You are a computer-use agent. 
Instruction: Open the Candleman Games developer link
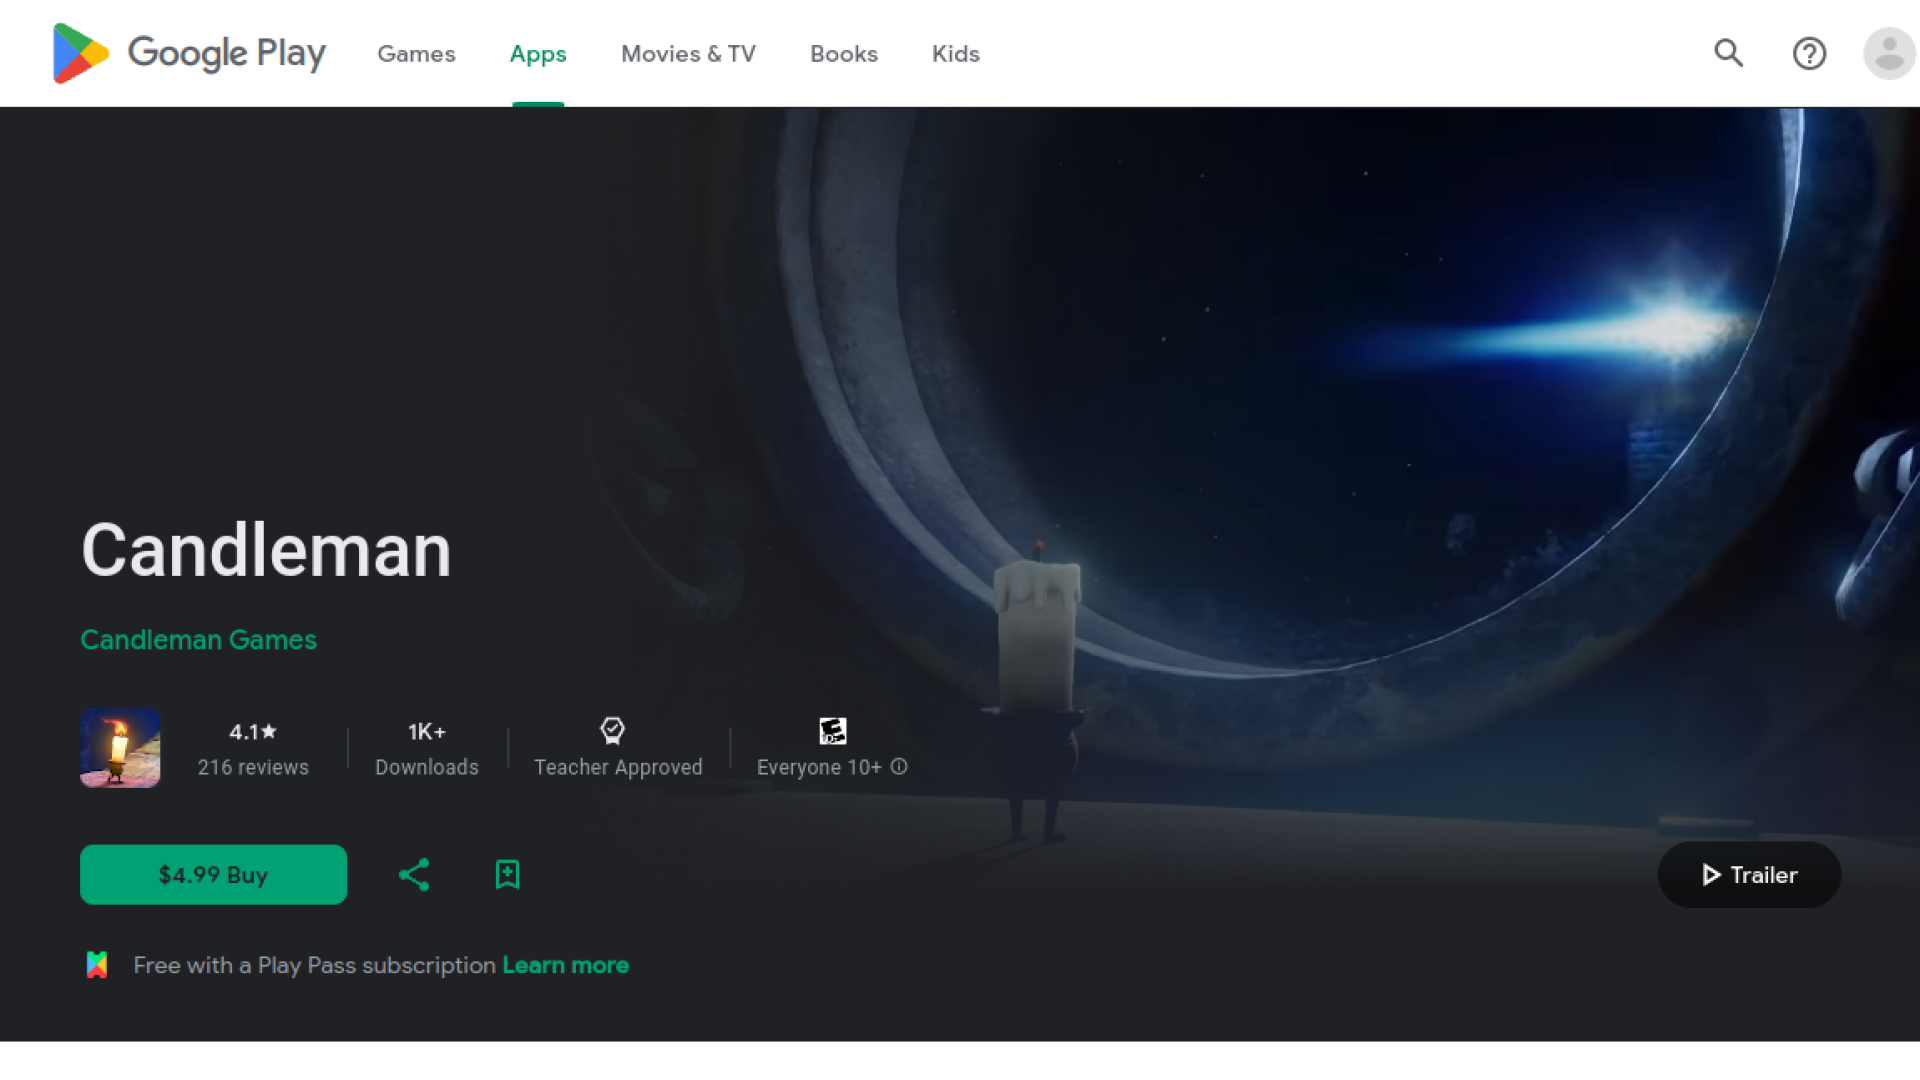tap(198, 640)
